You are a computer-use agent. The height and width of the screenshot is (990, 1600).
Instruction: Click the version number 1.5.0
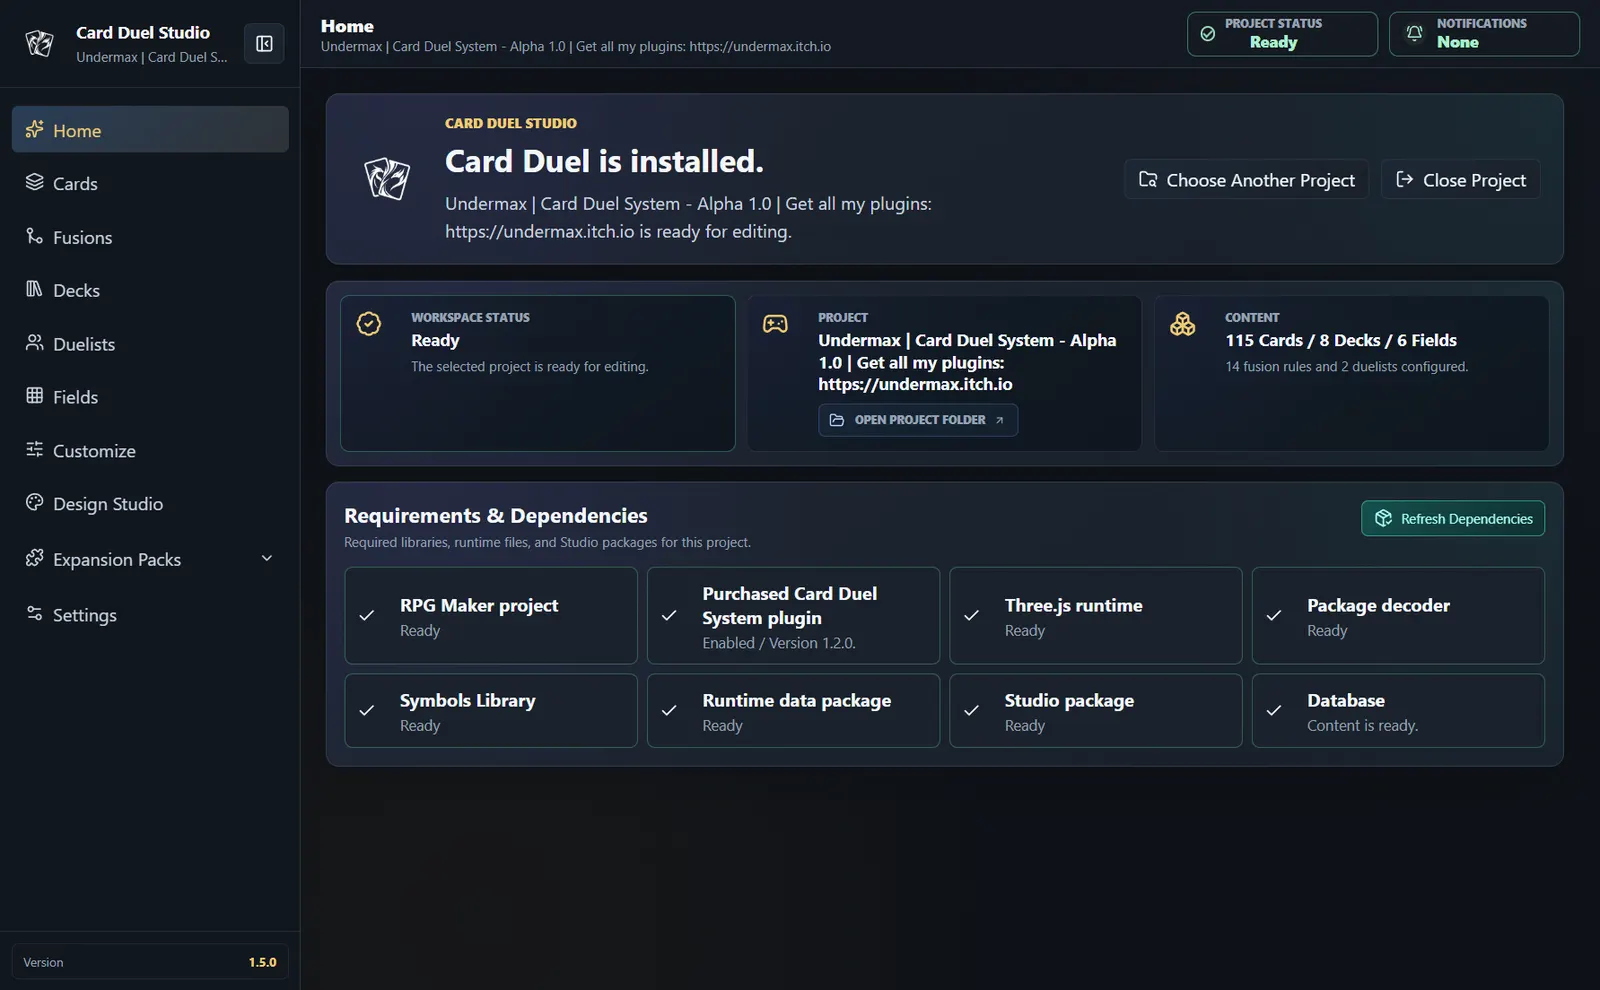(263, 962)
